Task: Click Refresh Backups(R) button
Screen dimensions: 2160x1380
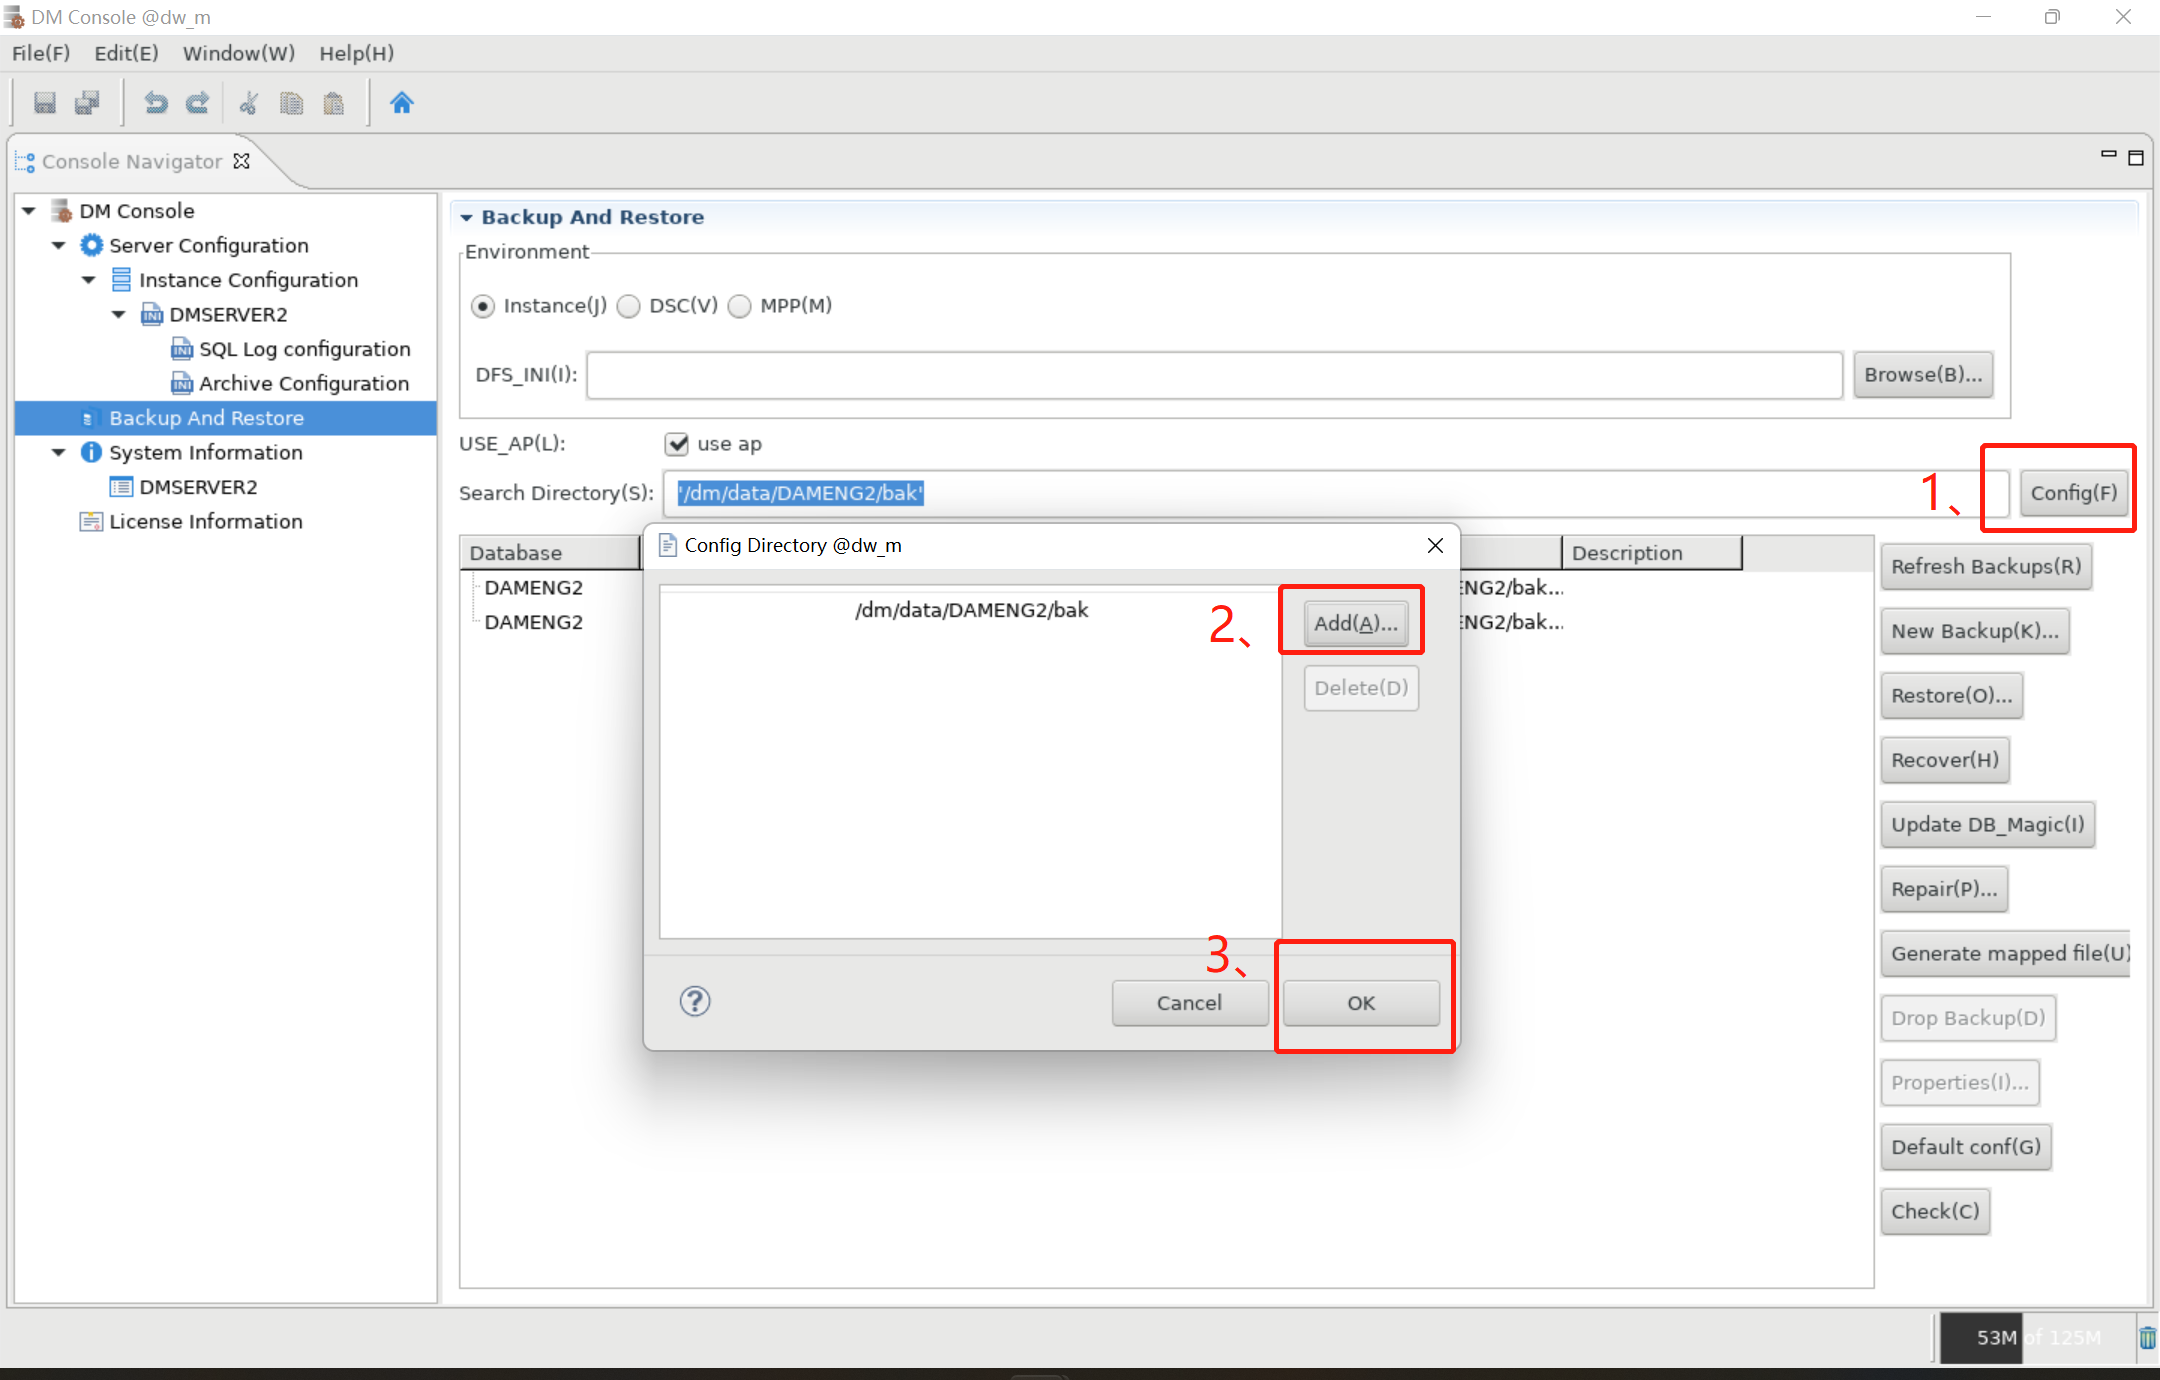Action: click(x=1986, y=567)
